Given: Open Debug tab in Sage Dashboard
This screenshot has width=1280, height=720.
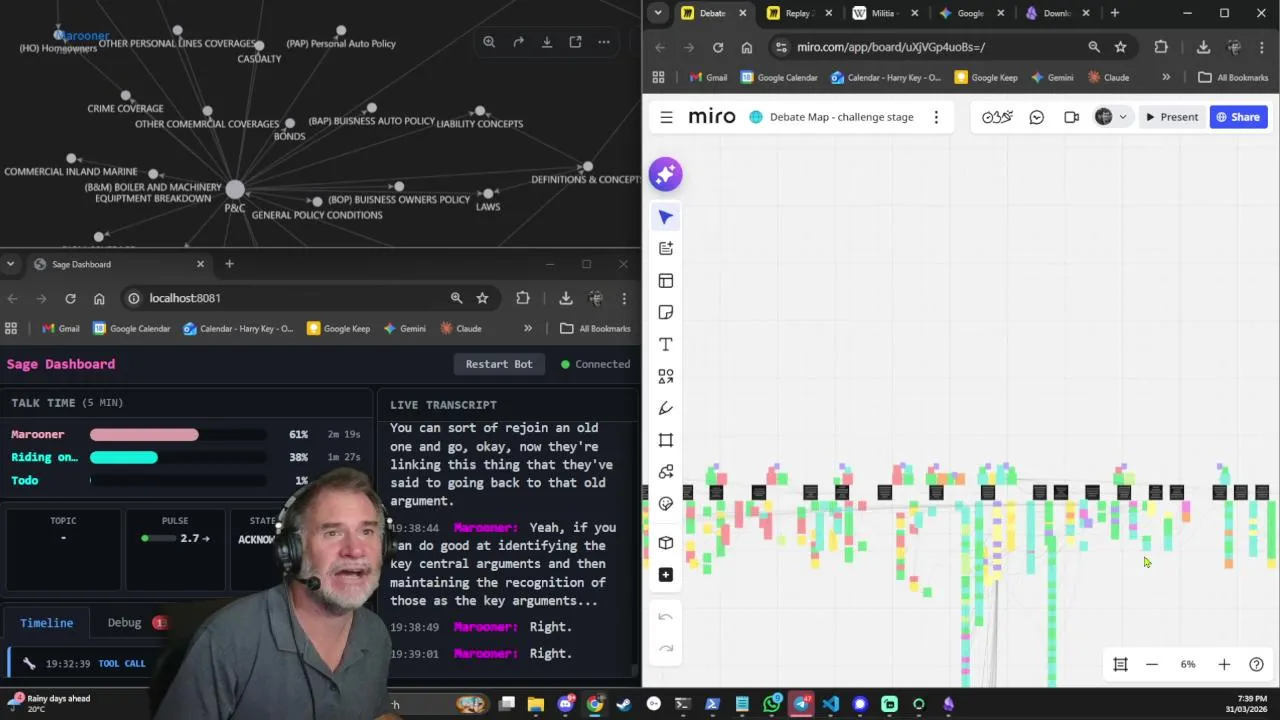Looking at the screenshot, I should (124, 622).
